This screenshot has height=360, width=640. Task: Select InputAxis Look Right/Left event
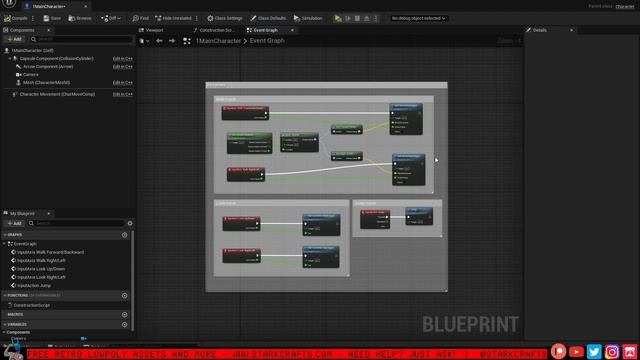(41, 277)
